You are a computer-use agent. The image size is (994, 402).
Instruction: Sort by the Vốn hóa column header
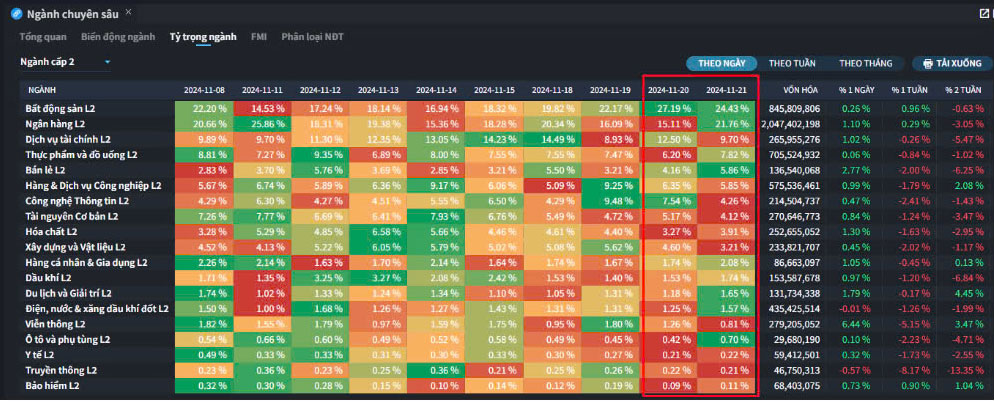point(802,90)
